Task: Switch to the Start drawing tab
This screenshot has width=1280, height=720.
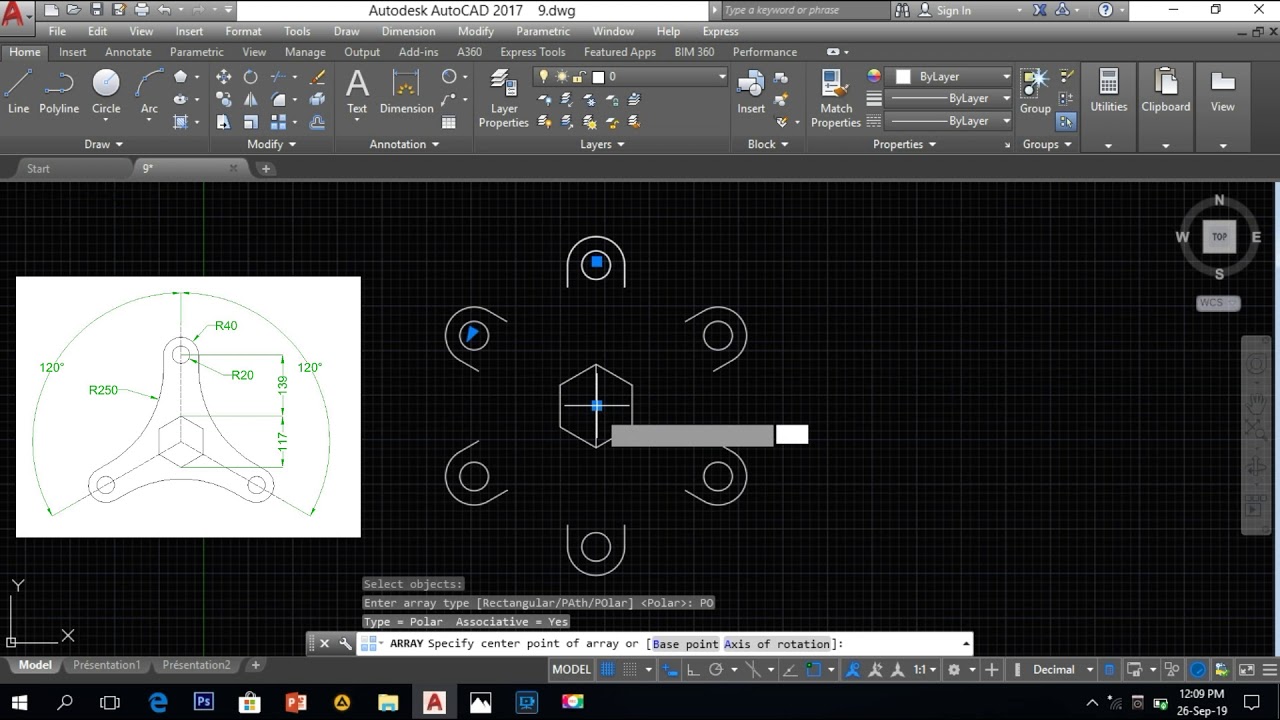Action: [38, 169]
